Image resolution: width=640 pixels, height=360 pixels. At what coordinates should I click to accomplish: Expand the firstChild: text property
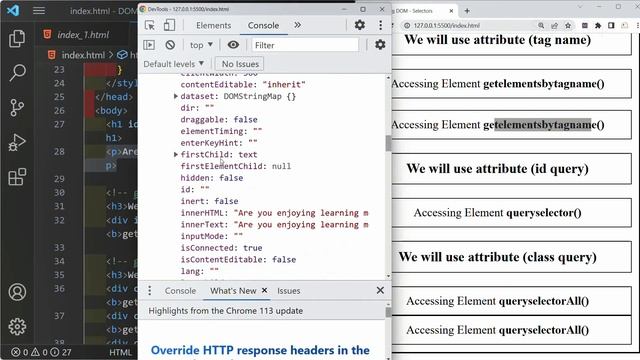coord(176,154)
